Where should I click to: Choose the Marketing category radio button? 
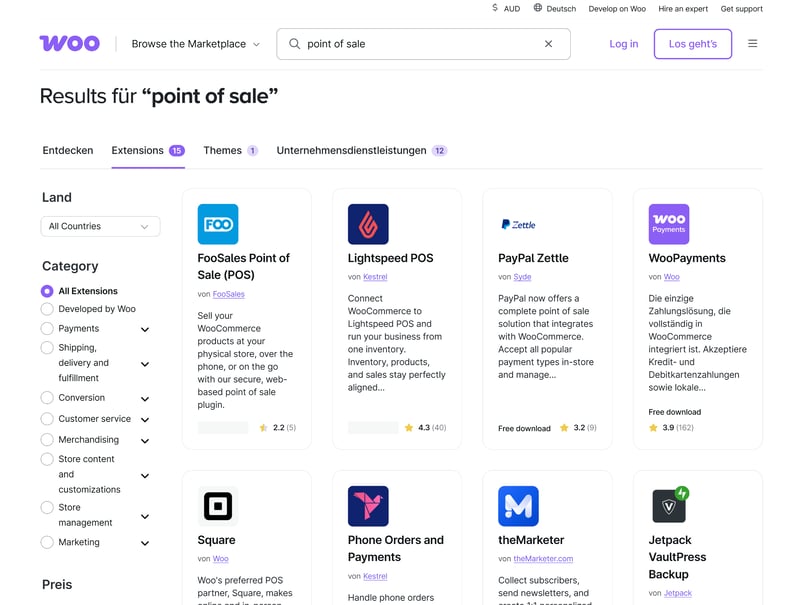pyautogui.click(x=47, y=542)
